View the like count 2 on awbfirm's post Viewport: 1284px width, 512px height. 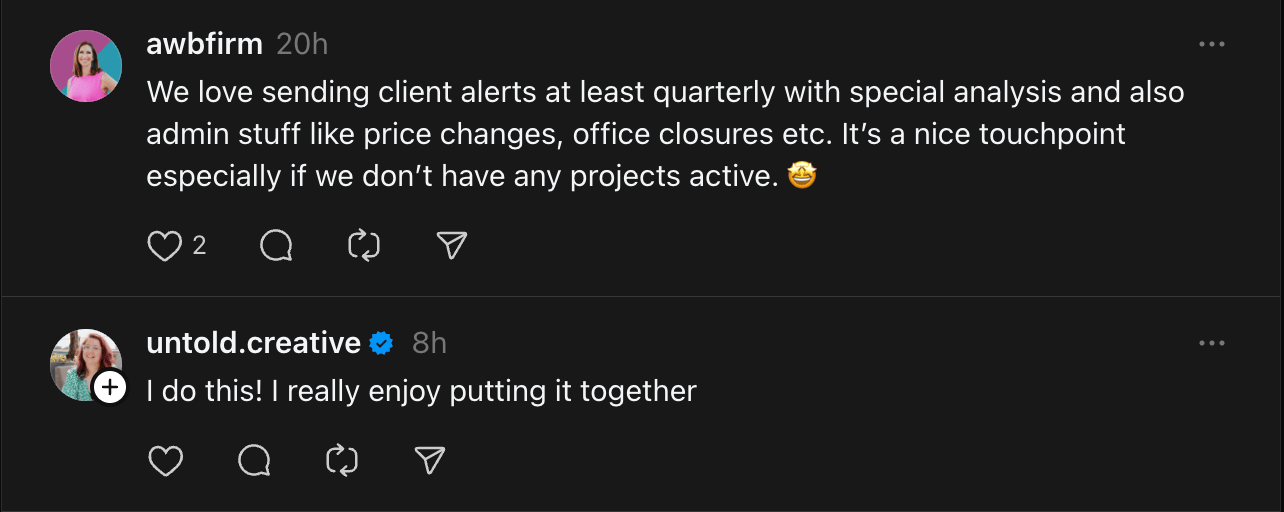pyautogui.click(x=199, y=245)
